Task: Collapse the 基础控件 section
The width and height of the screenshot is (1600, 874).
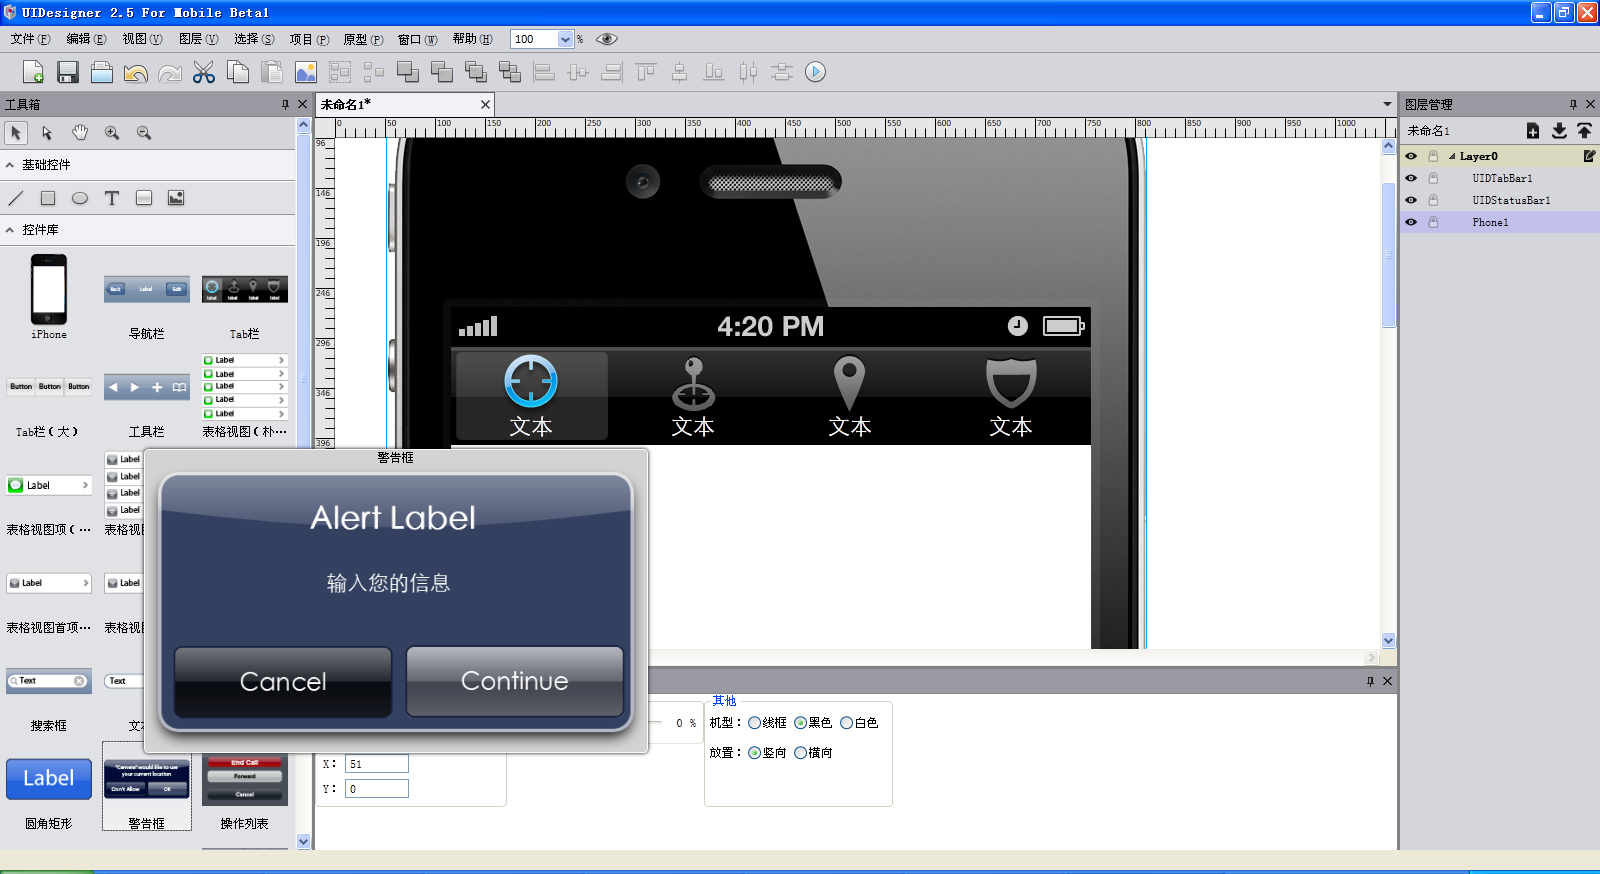Action: (10, 165)
